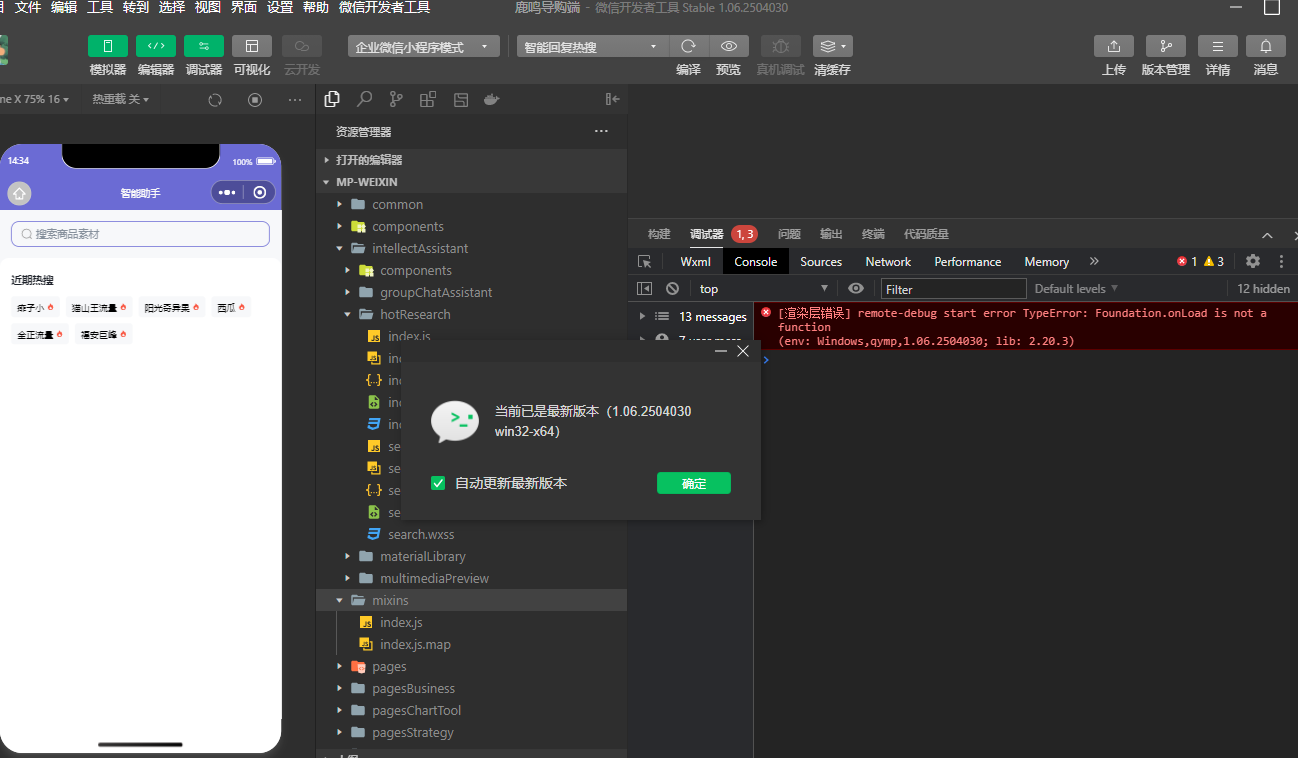Open the enterprise WeChat mini program mode dropdown
This screenshot has width=1298, height=758.
click(x=424, y=47)
